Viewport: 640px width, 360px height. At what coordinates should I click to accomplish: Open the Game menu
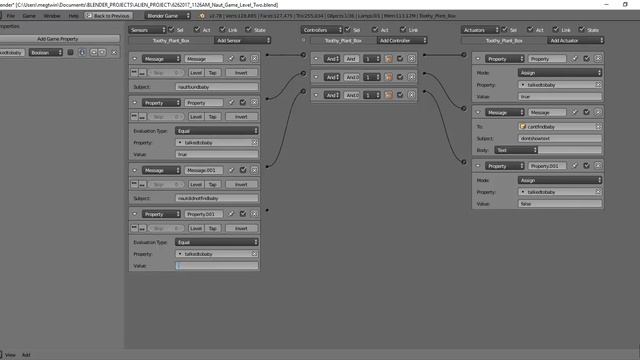[x=29, y=16]
